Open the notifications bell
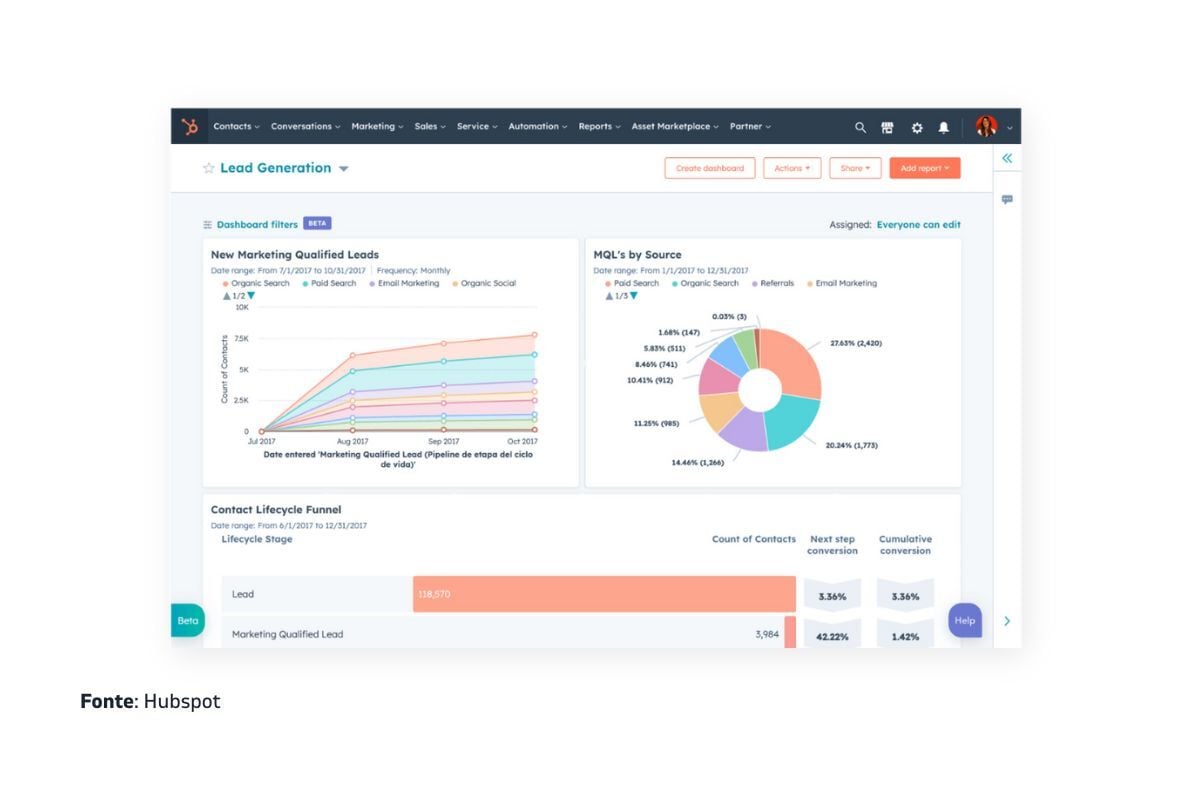This screenshot has width=1200, height=800. [x=942, y=127]
